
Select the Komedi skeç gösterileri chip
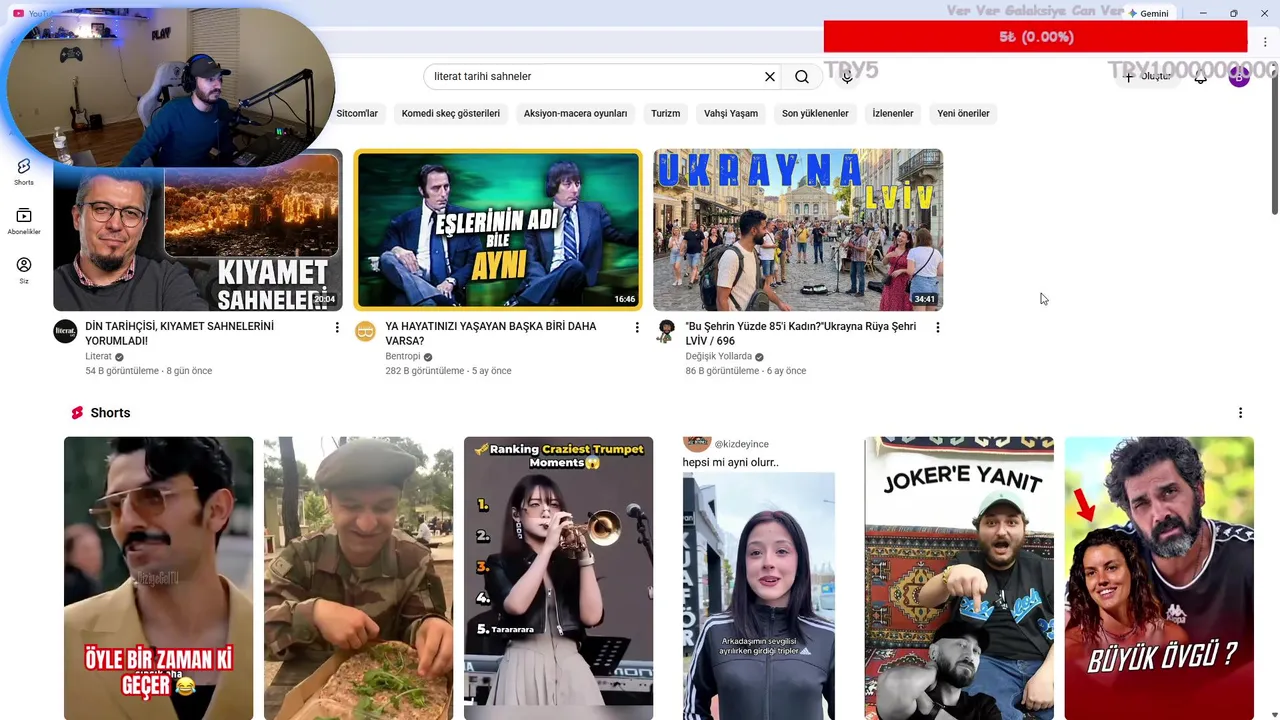[450, 113]
